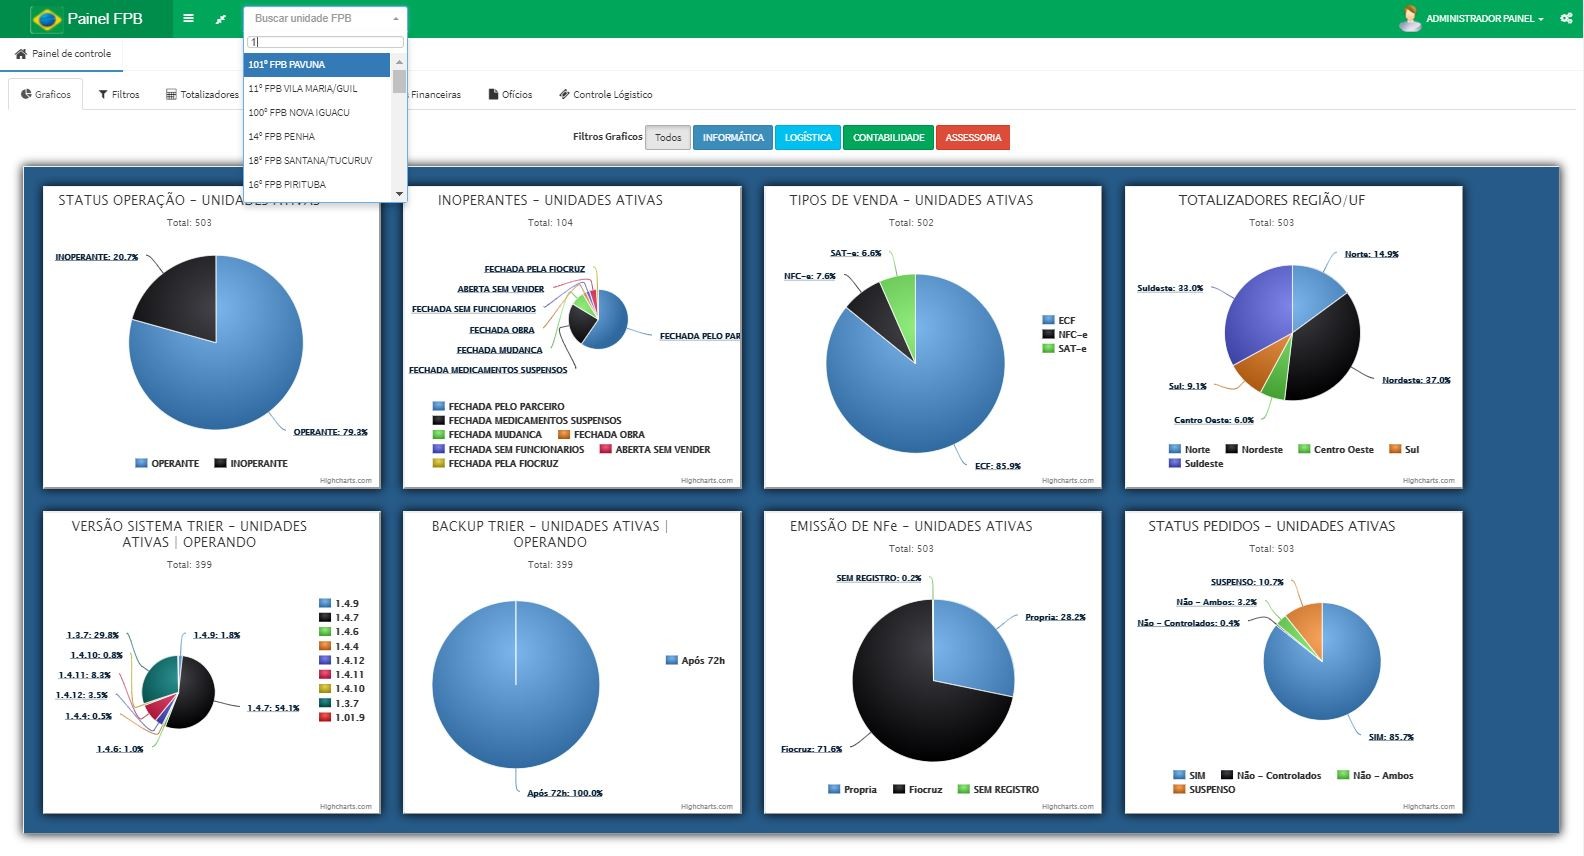This screenshot has height=856, width=1584.
Task: Select 101º FPB PAVUNA from list
Action: coord(317,65)
